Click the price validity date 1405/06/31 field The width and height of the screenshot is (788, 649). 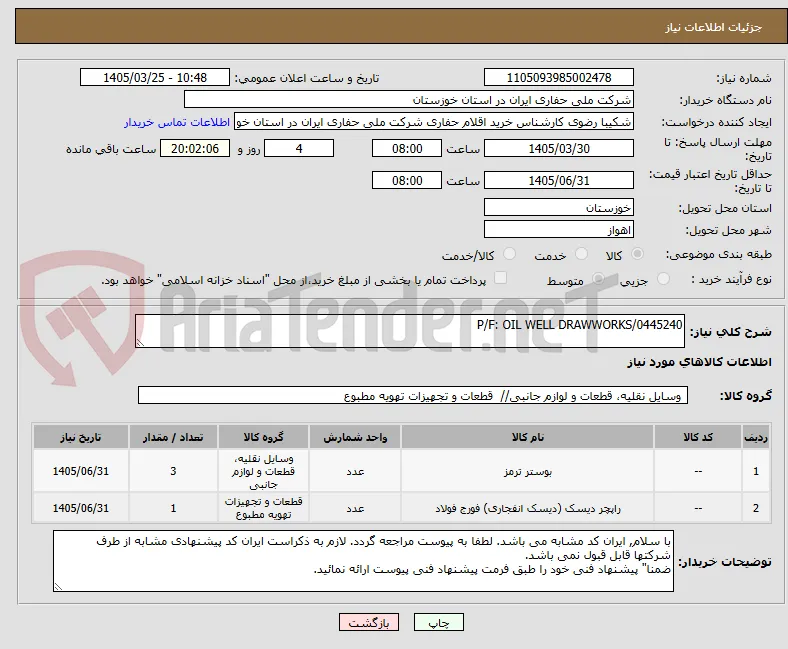point(558,180)
